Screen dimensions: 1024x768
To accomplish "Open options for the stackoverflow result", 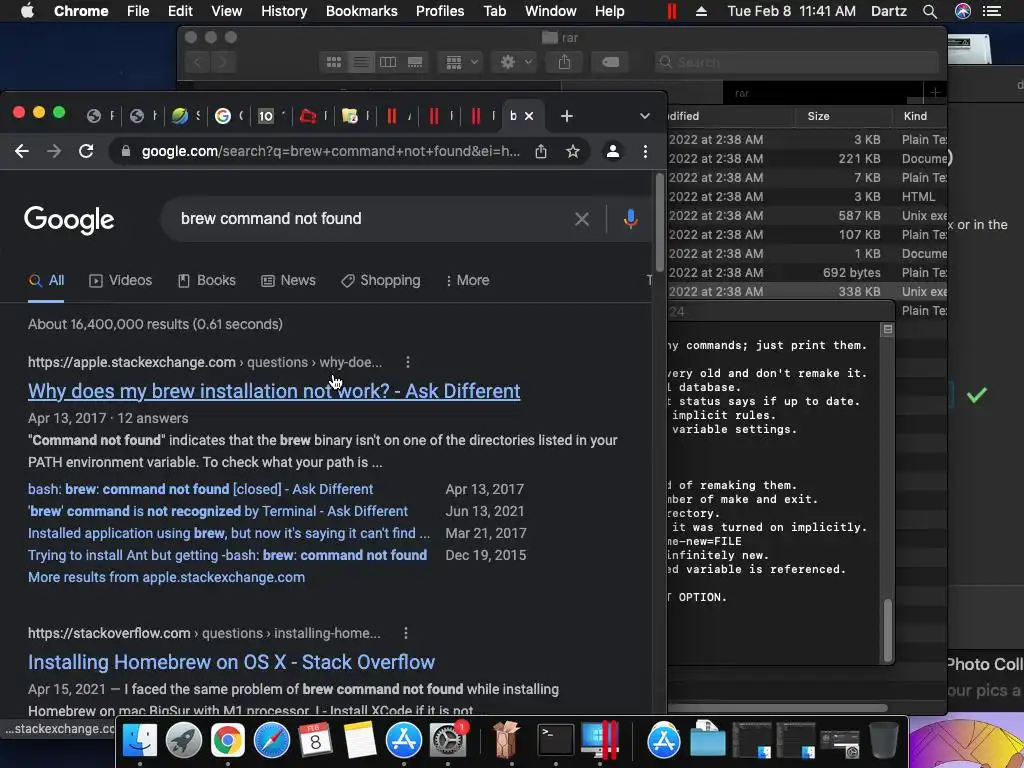I will point(406,633).
